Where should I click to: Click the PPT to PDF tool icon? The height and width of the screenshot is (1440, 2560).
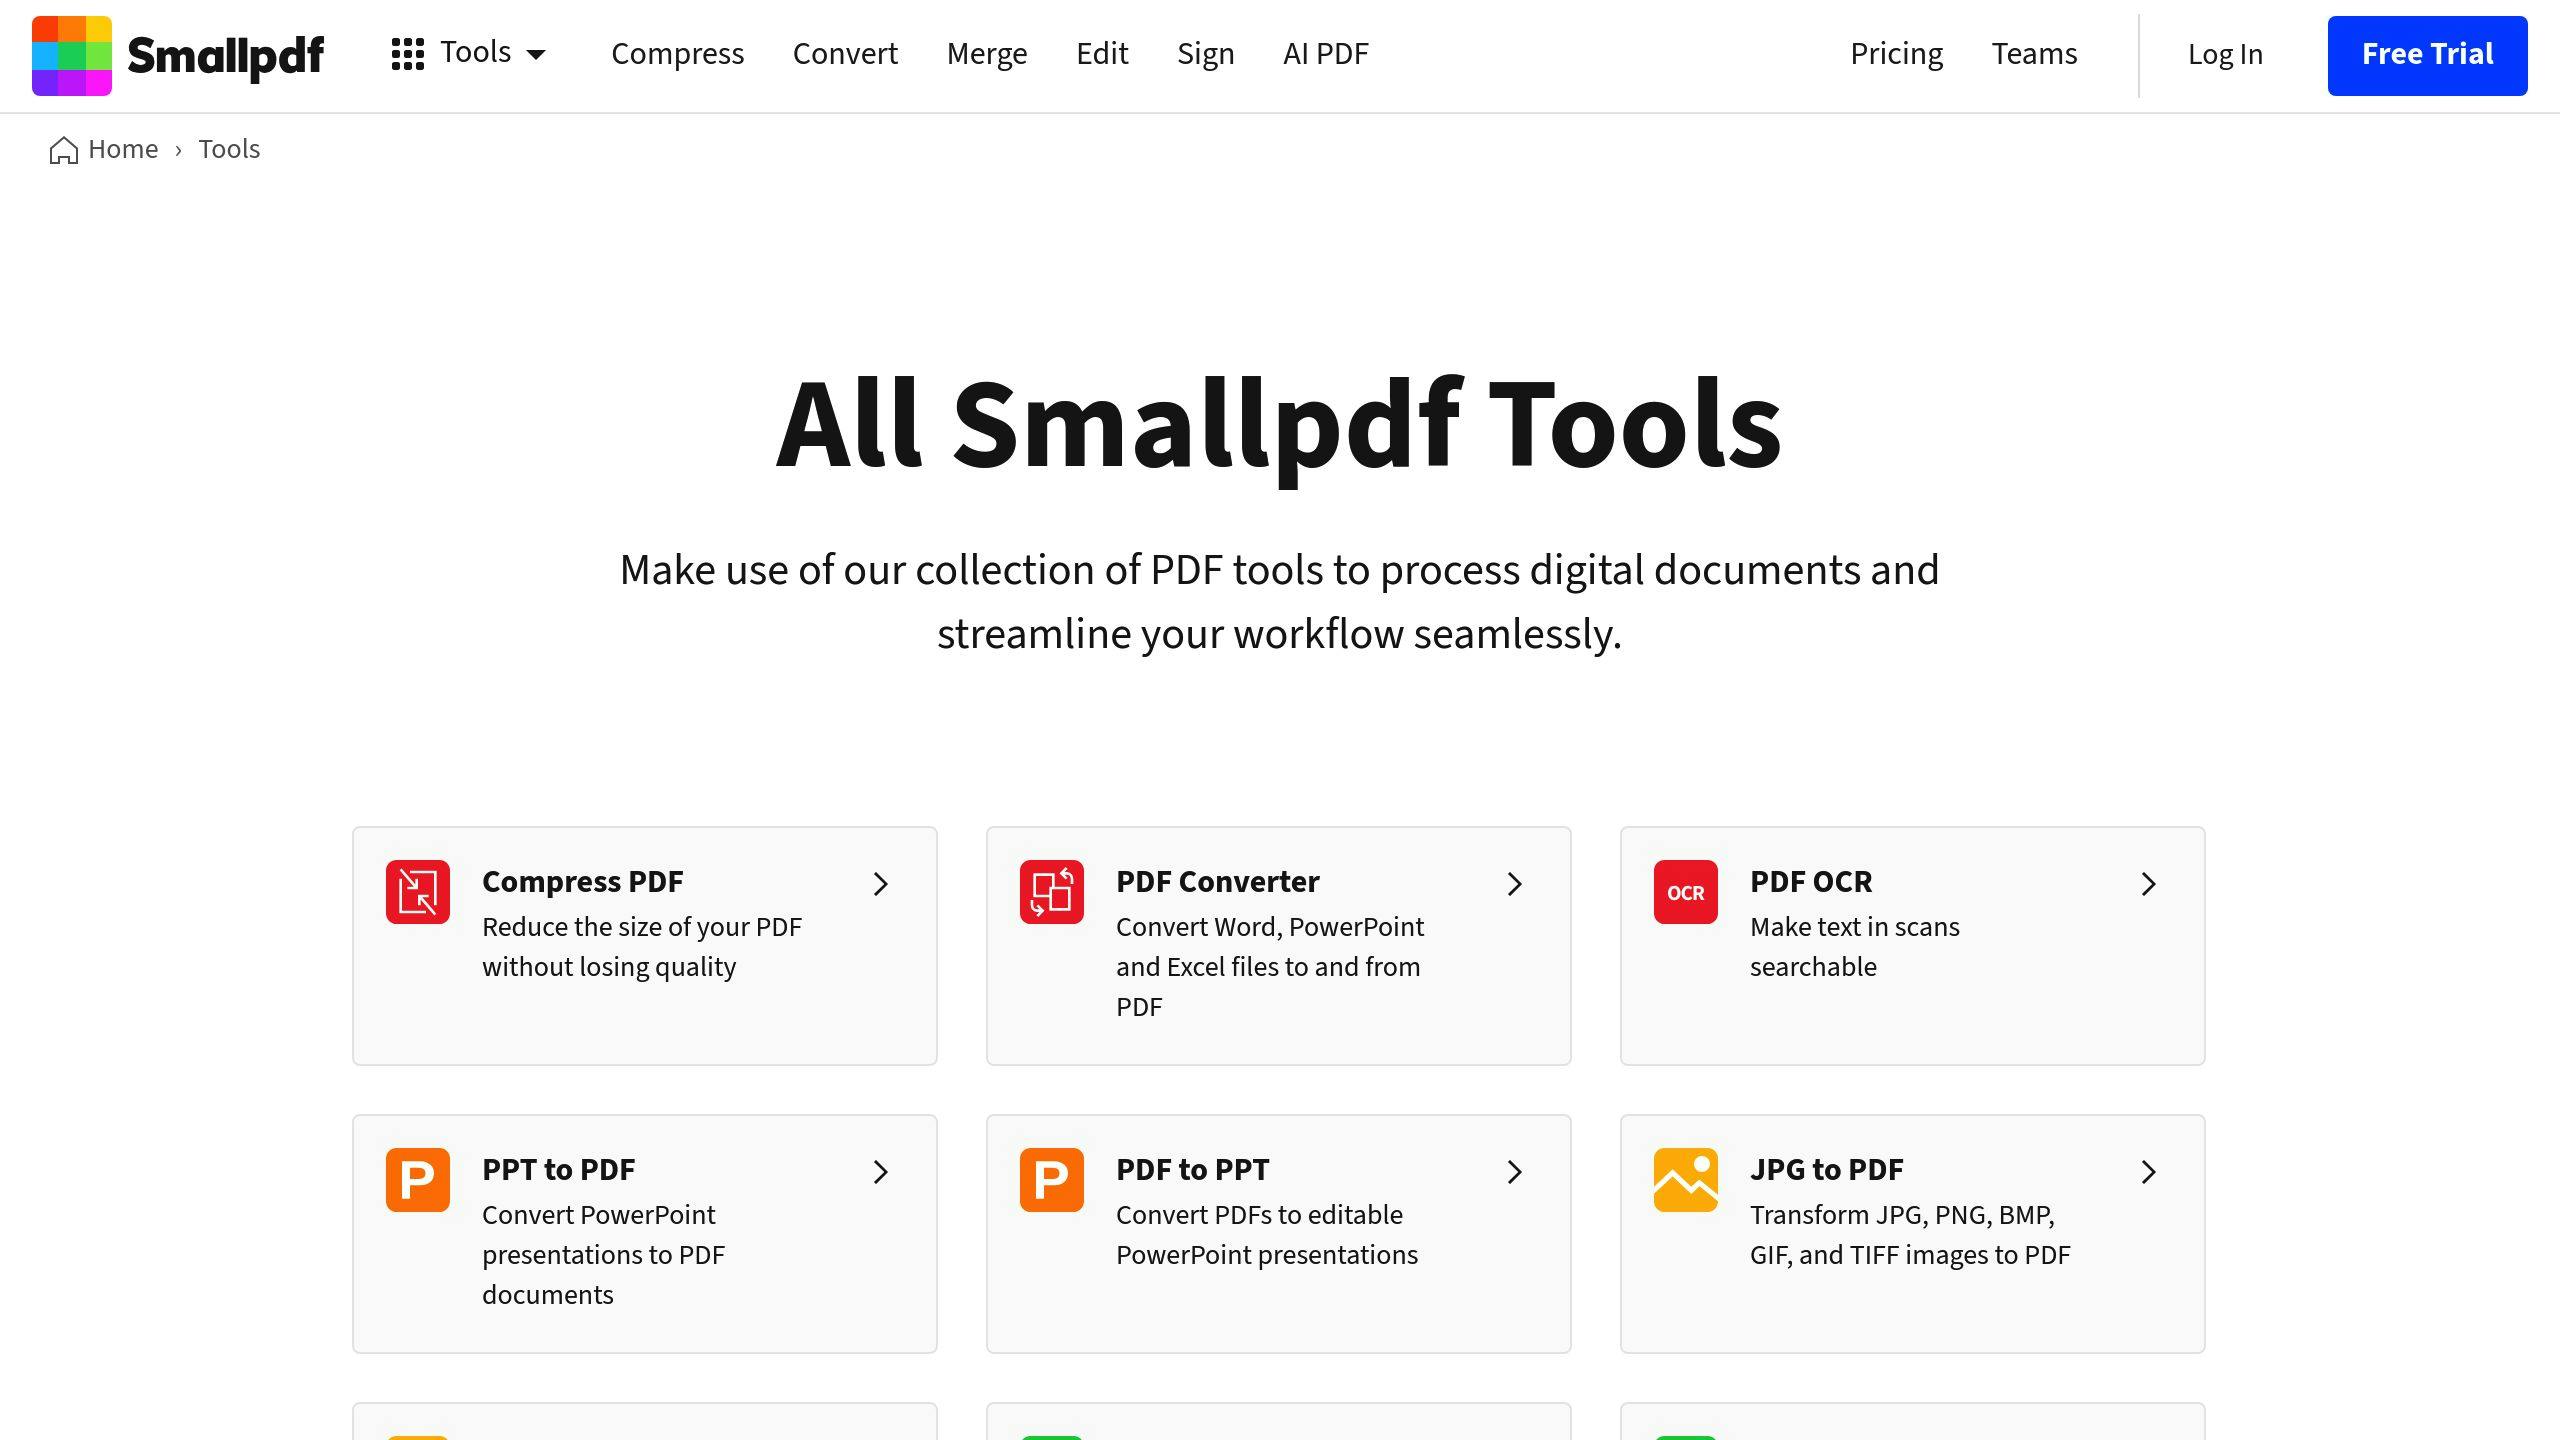pyautogui.click(x=417, y=1180)
